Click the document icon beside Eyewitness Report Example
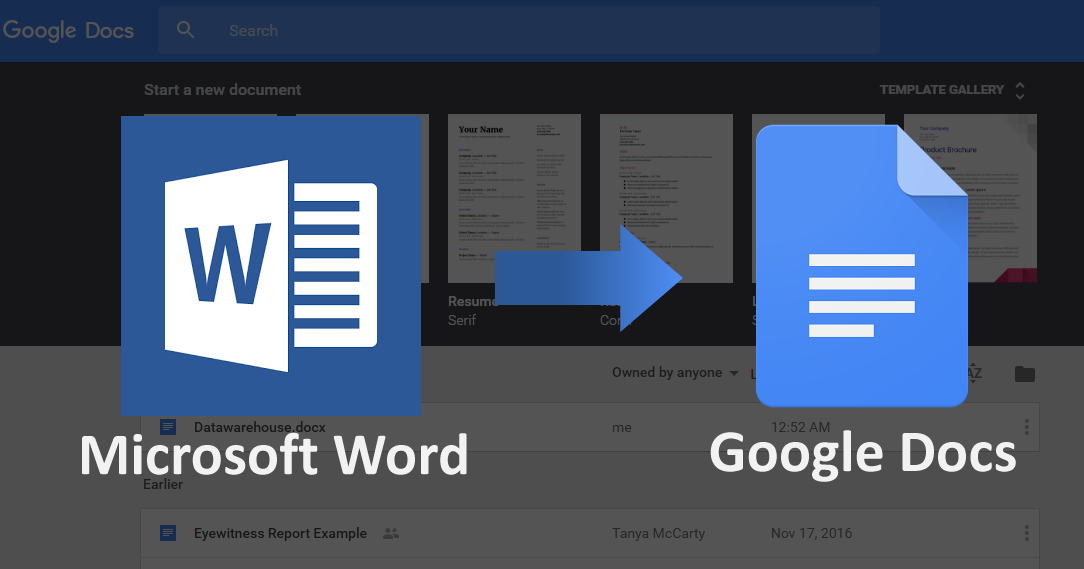1084x569 pixels. tap(168, 533)
